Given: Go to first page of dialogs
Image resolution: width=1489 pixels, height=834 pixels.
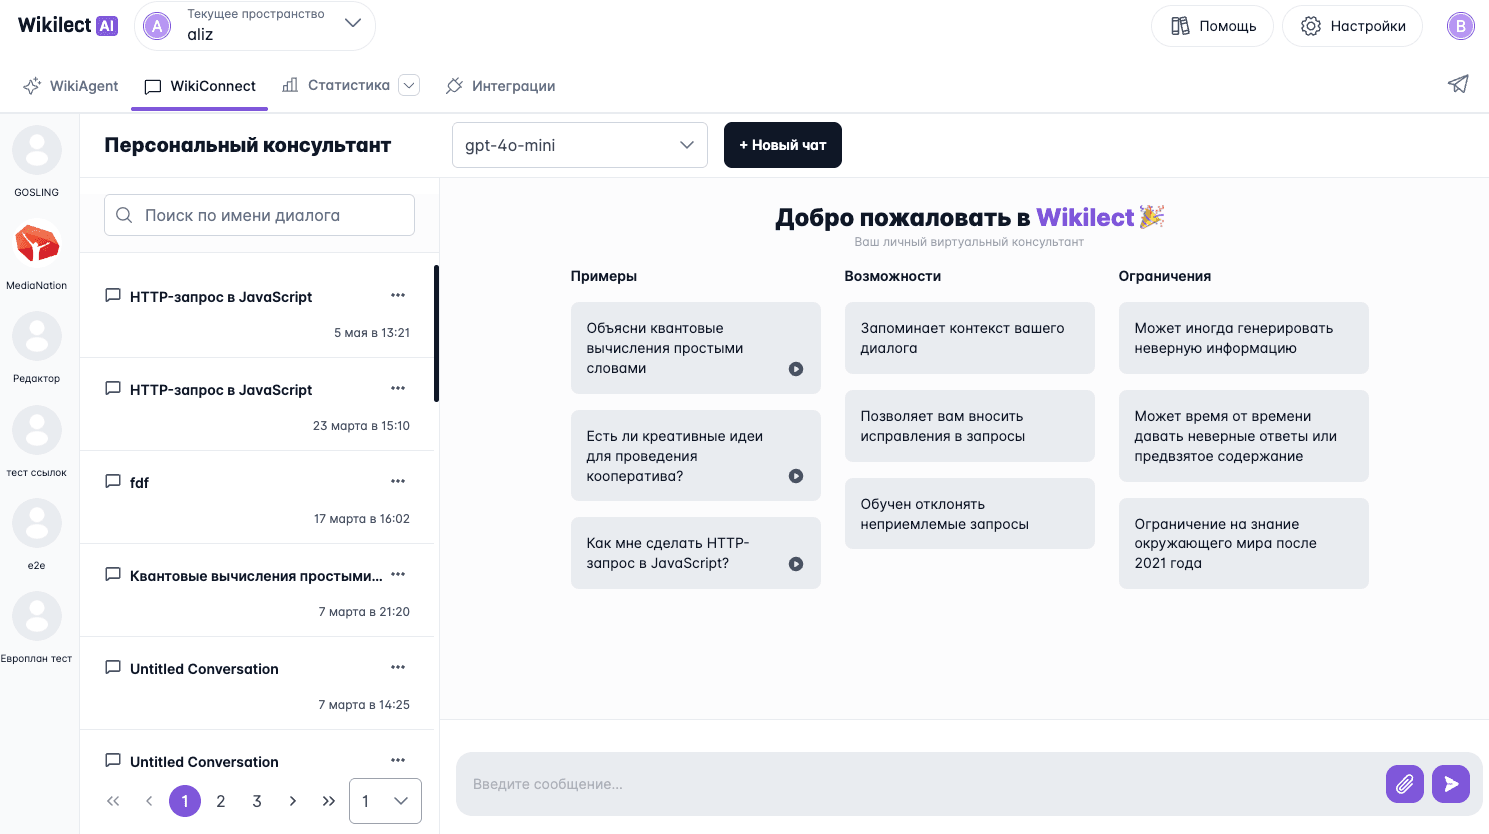Looking at the screenshot, I should tap(113, 801).
